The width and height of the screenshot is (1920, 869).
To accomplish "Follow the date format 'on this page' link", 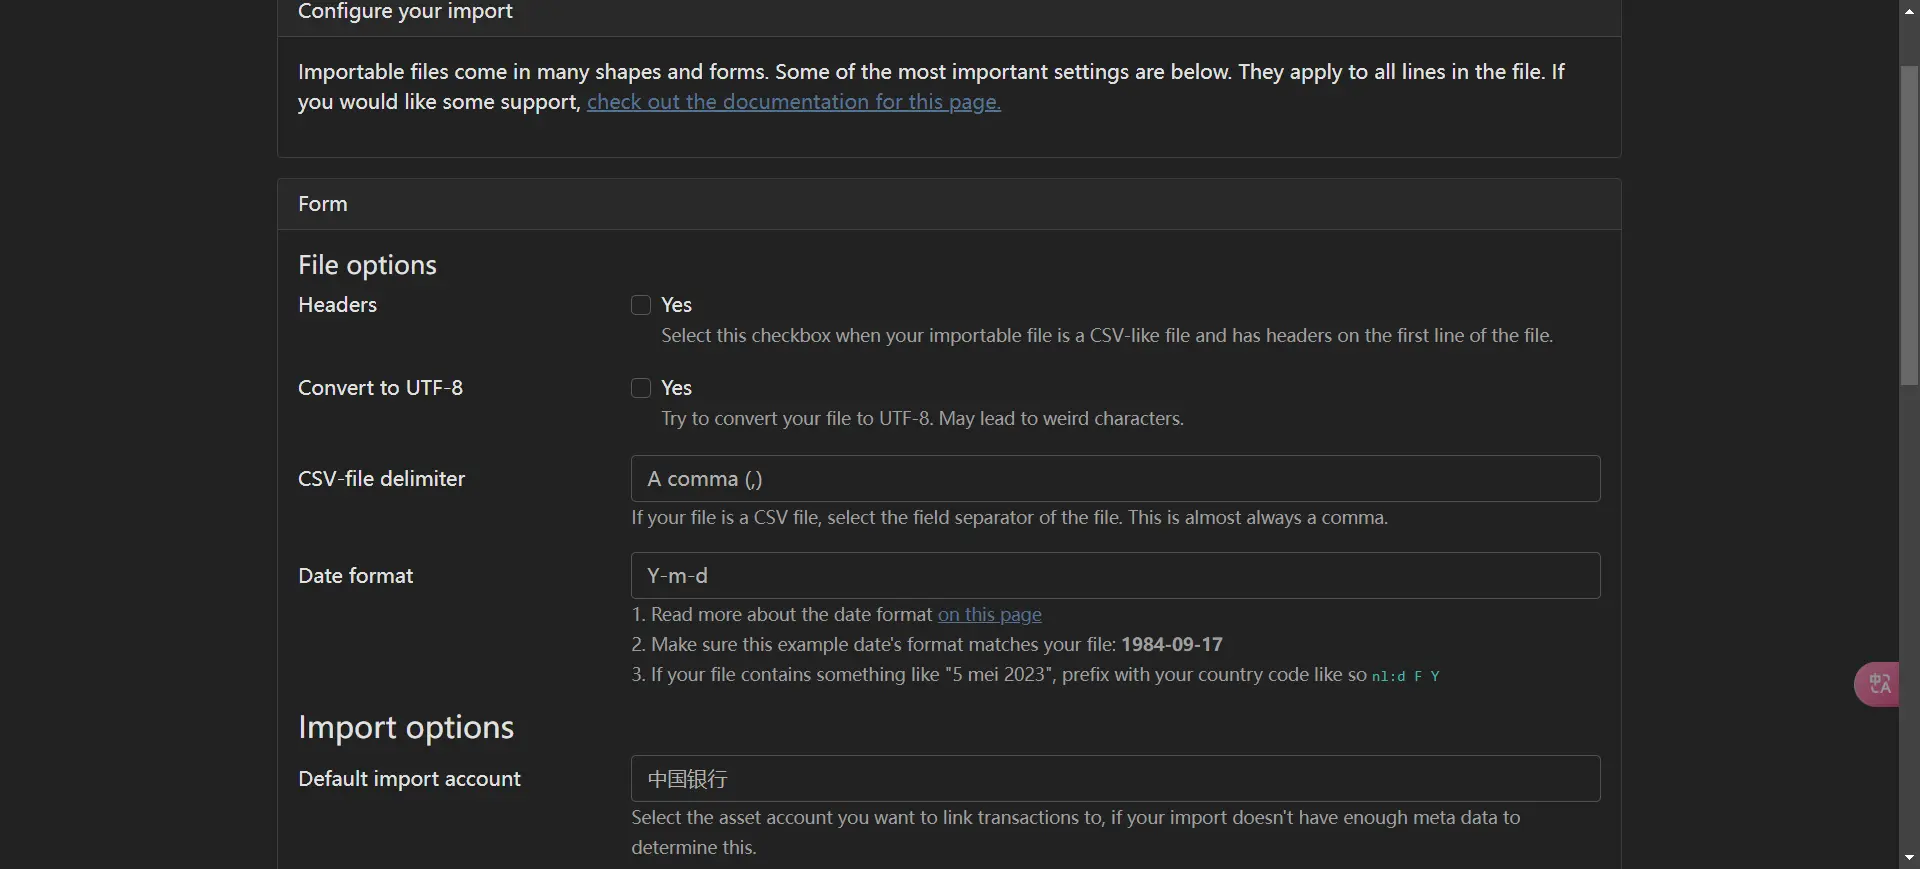I will coord(989,615).
